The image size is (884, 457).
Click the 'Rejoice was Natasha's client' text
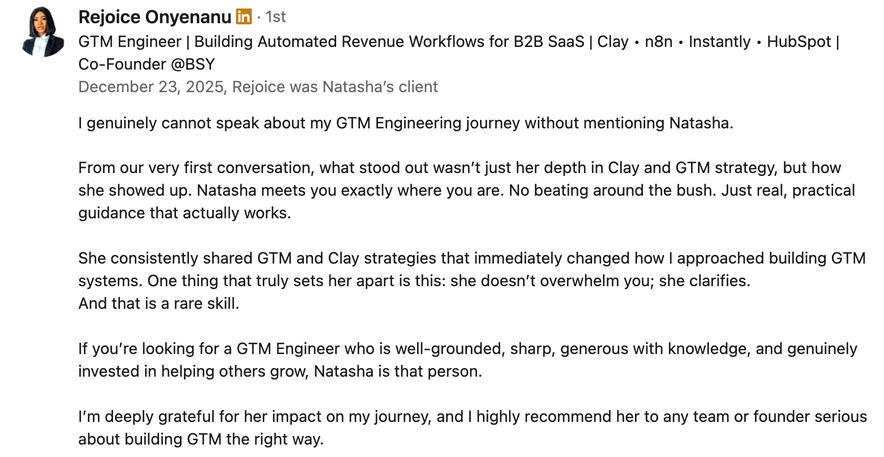pyautogui.click(x=335, y=86)
